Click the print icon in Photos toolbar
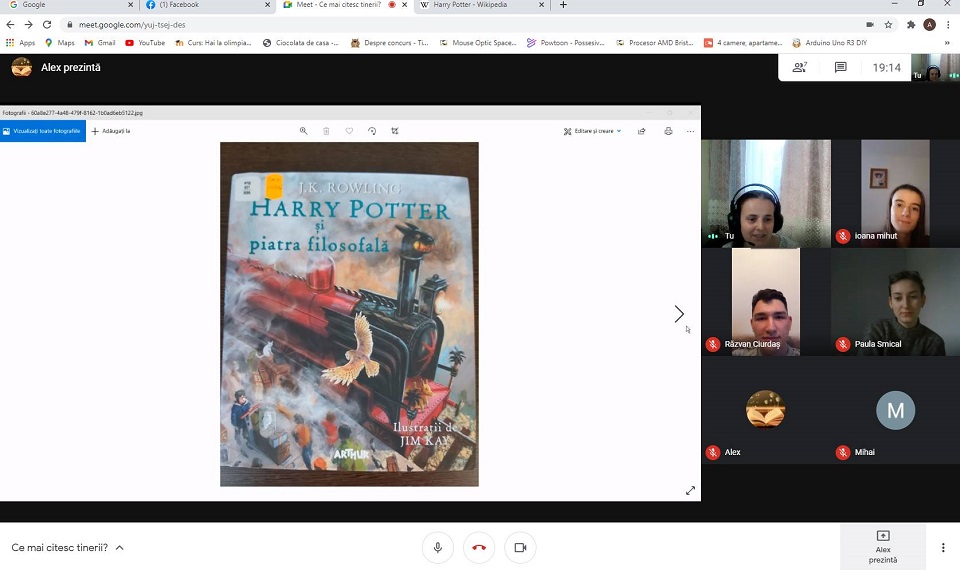 [668, 131]
